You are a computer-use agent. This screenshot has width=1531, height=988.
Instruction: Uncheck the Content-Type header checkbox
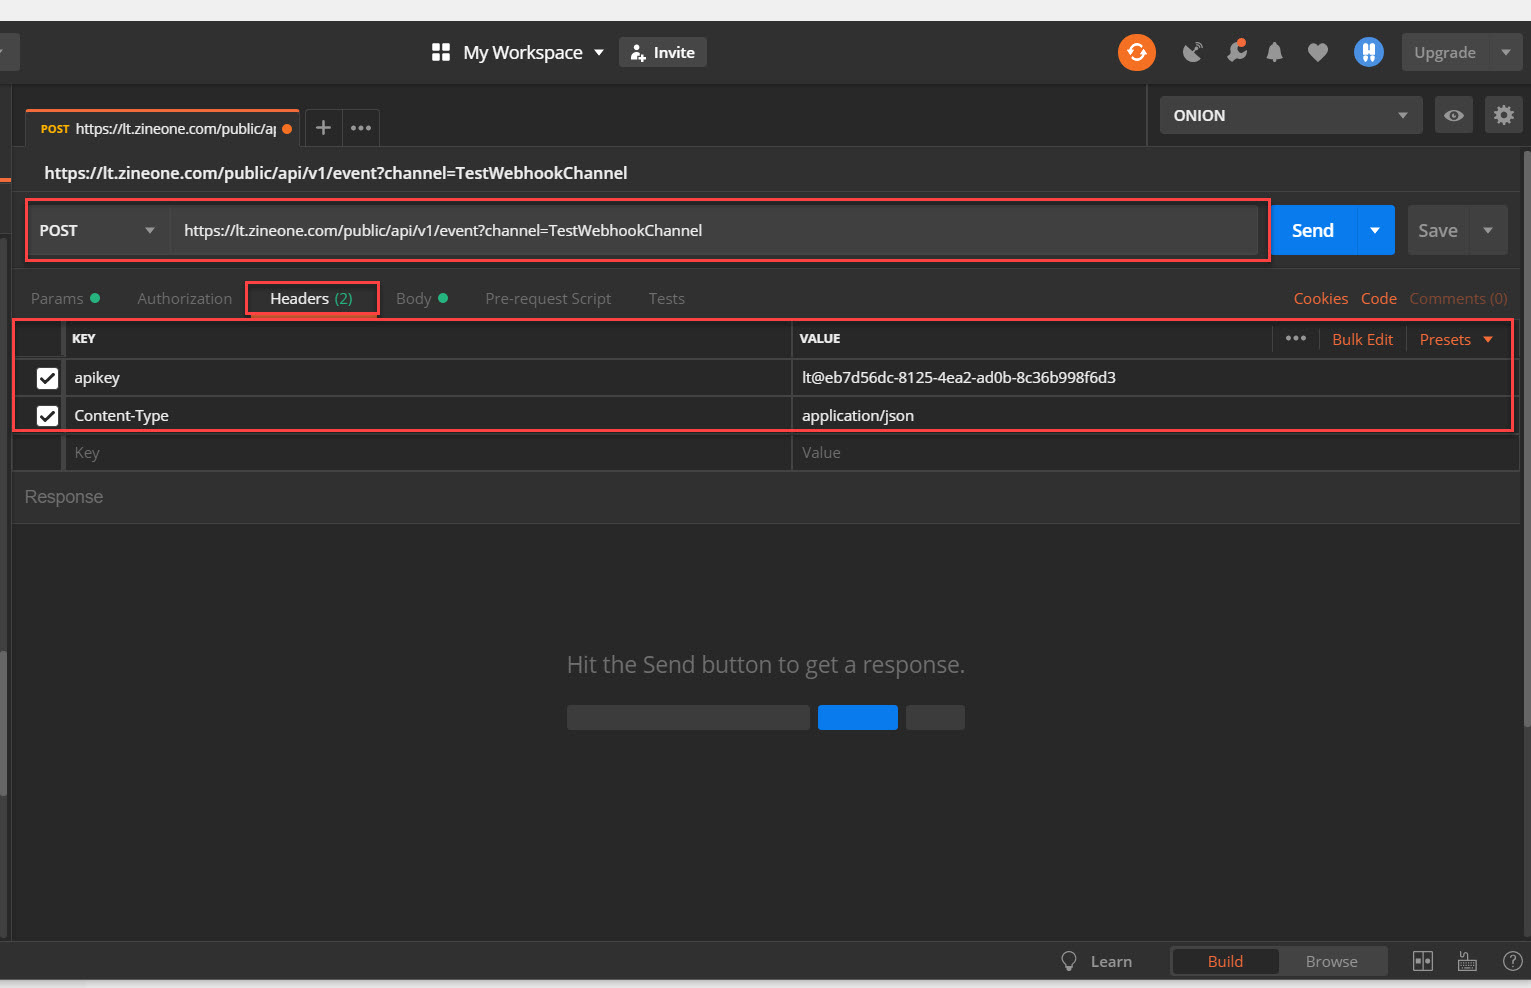click(x=47, y=416)
